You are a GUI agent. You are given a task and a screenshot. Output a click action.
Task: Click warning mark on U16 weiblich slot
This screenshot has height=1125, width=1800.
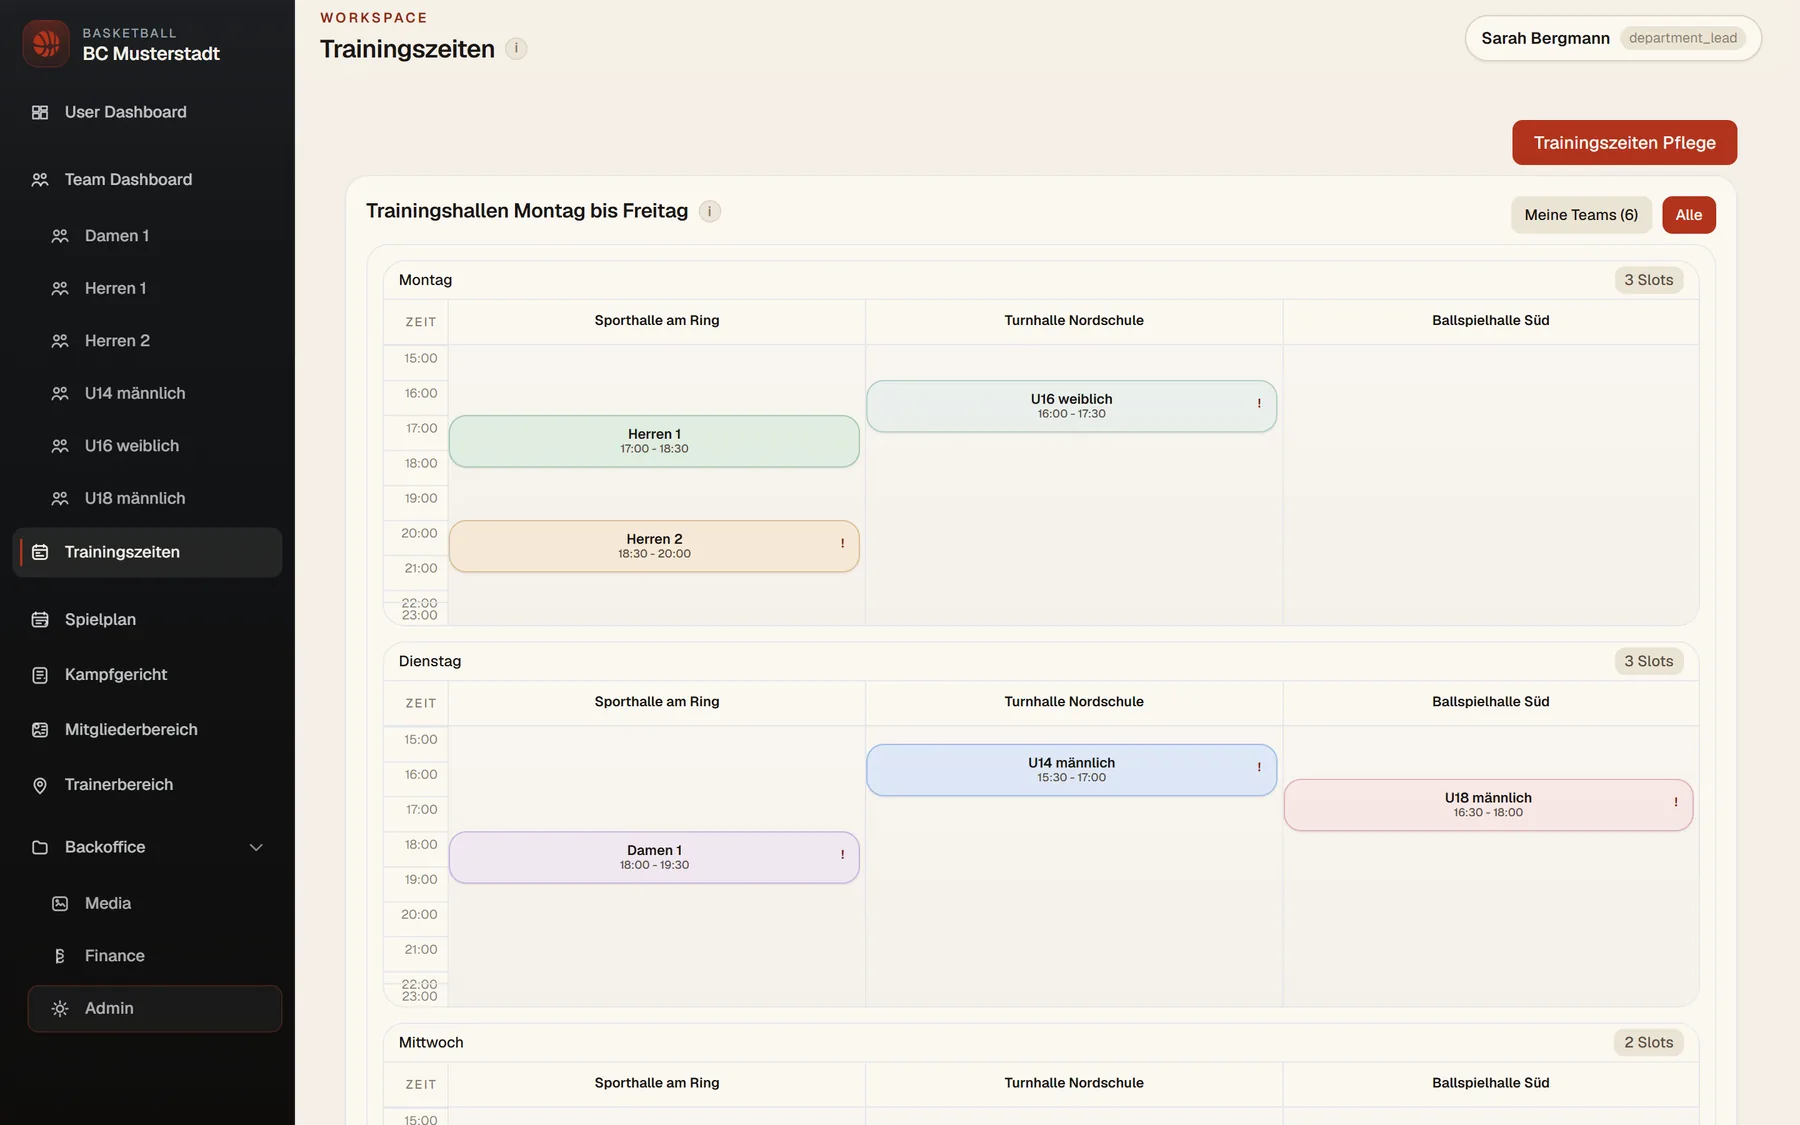(x=1259, y=403)
